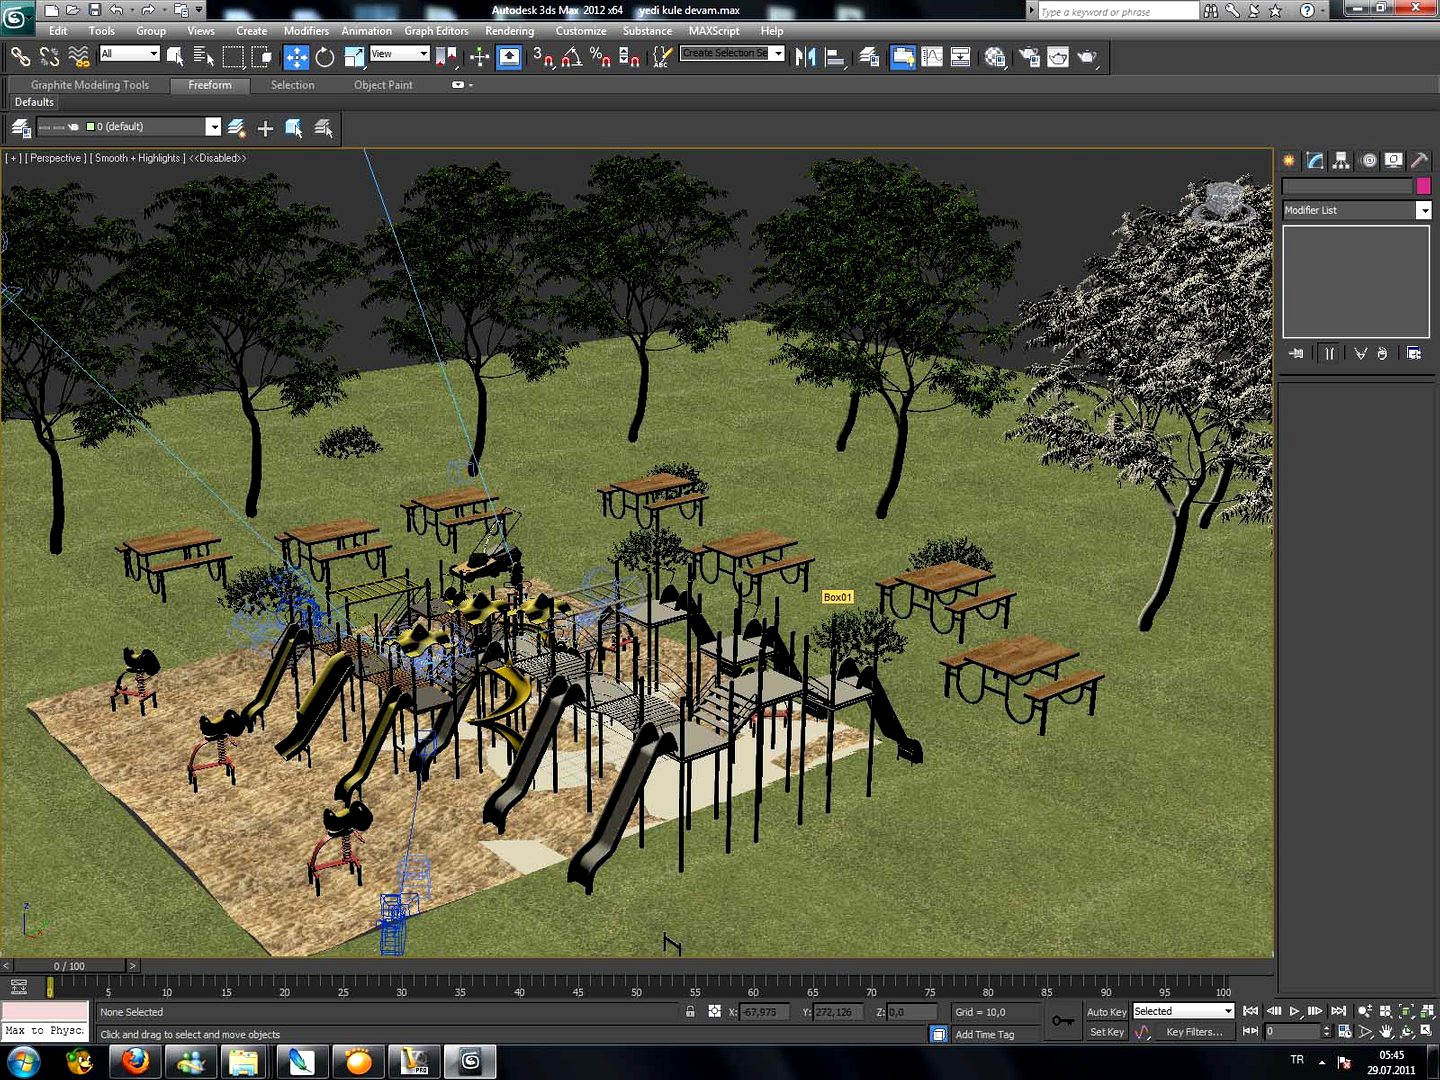Screen dimensions: 1440x1080
Task: Turn on Auto Key mode
Action: [1106, 1011]
